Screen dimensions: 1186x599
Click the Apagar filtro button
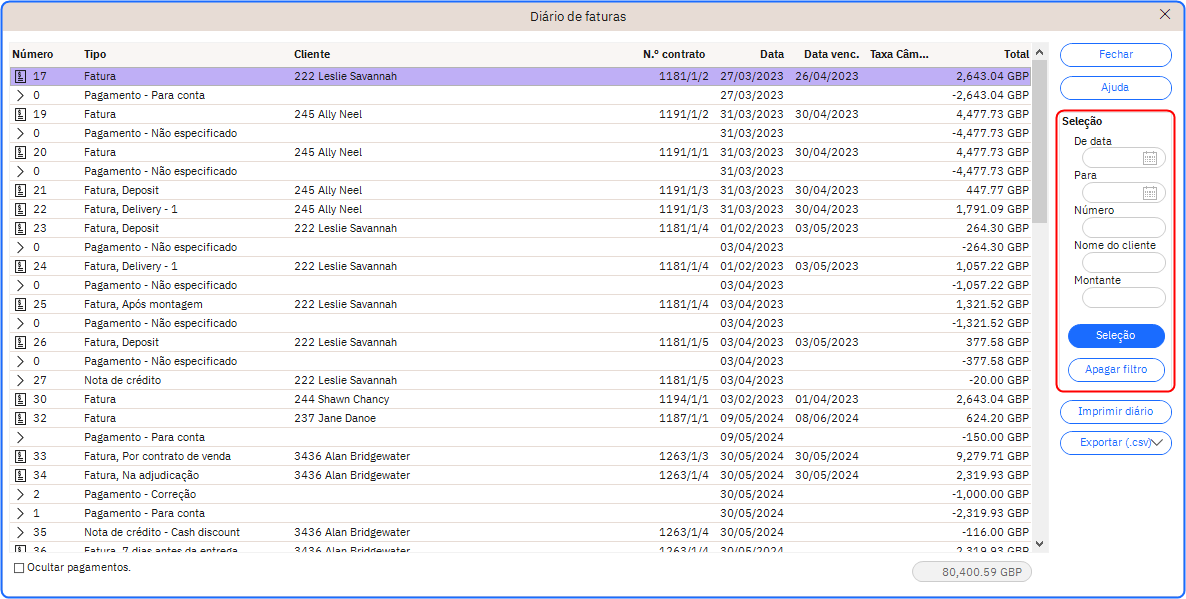(x=1116, y=370)
